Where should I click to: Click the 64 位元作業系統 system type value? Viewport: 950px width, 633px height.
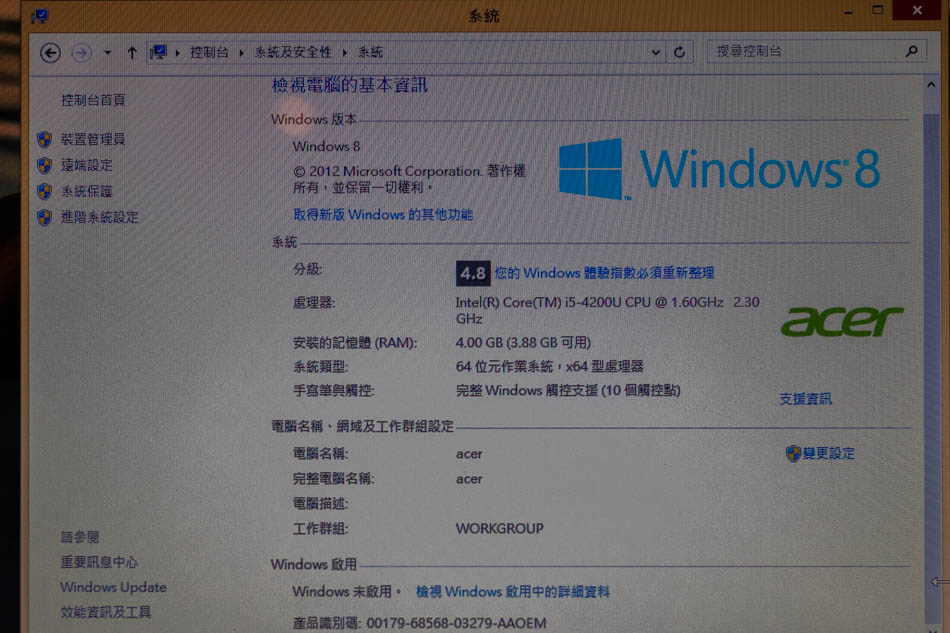click(550, 366)
